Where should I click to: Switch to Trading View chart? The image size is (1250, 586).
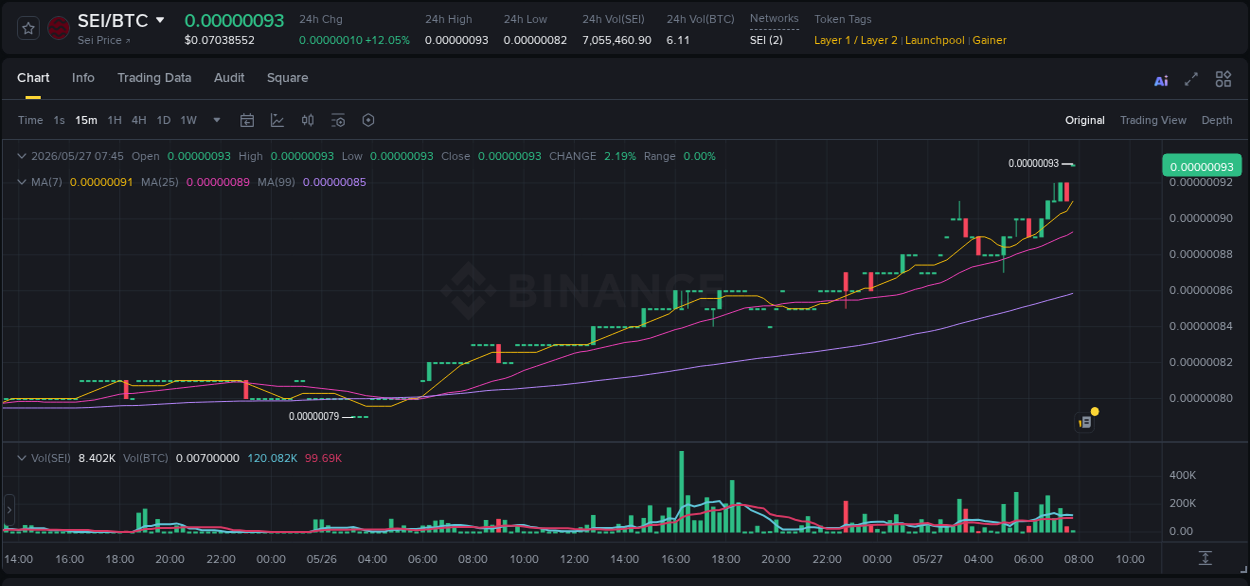click(x=1153, y=120)
